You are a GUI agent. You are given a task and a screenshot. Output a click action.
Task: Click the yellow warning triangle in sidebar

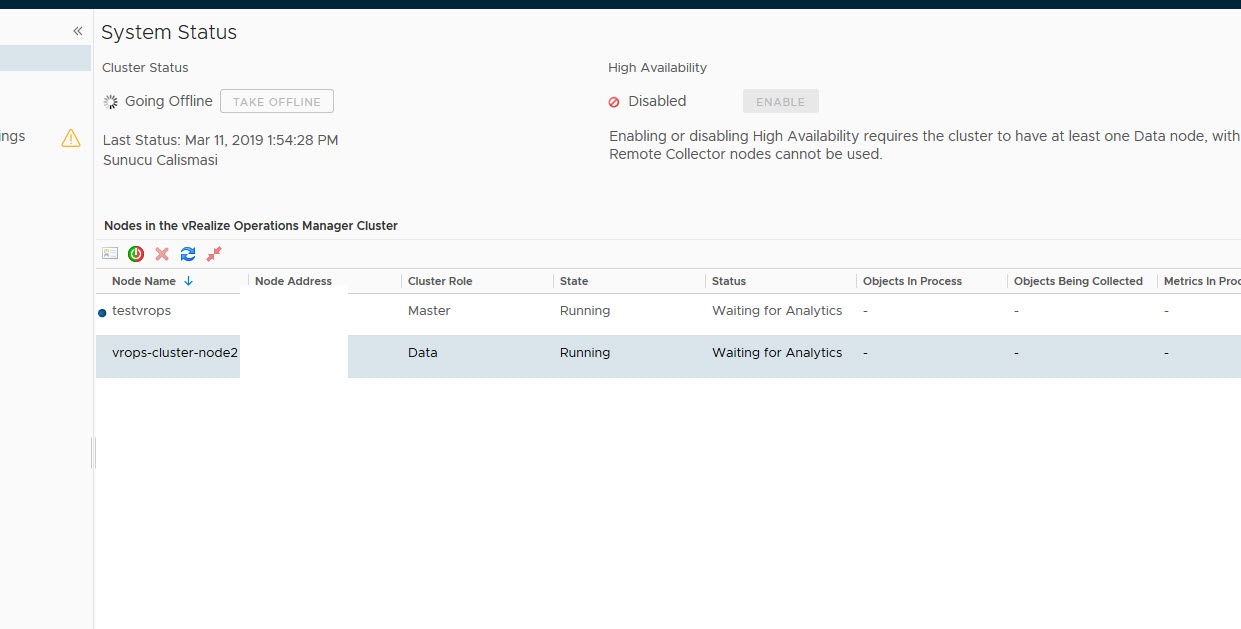pos(71,138)
